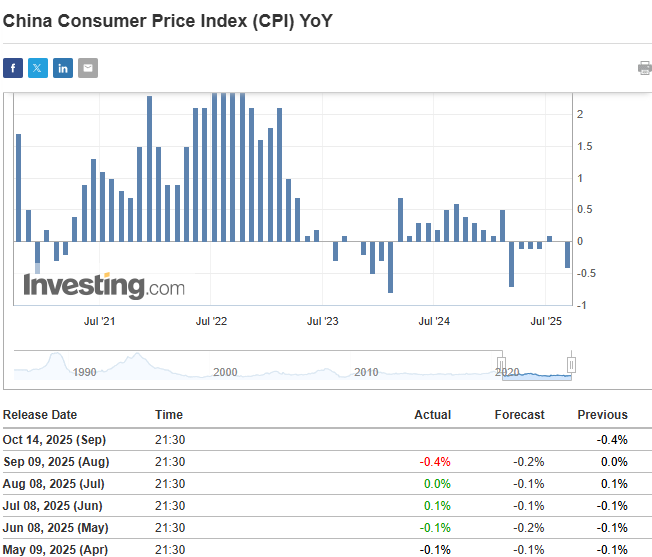Viewport: 652px width, 557px height.
Task: Click the page title China Consumer Price Index
Action: click(168, 19)
